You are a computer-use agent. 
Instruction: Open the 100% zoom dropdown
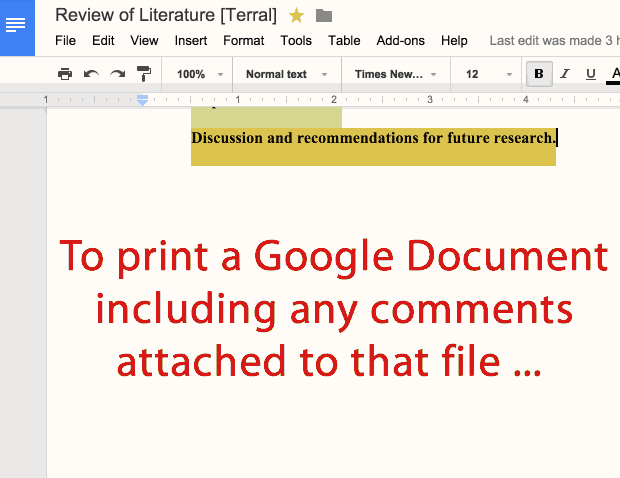click(200, 74)
